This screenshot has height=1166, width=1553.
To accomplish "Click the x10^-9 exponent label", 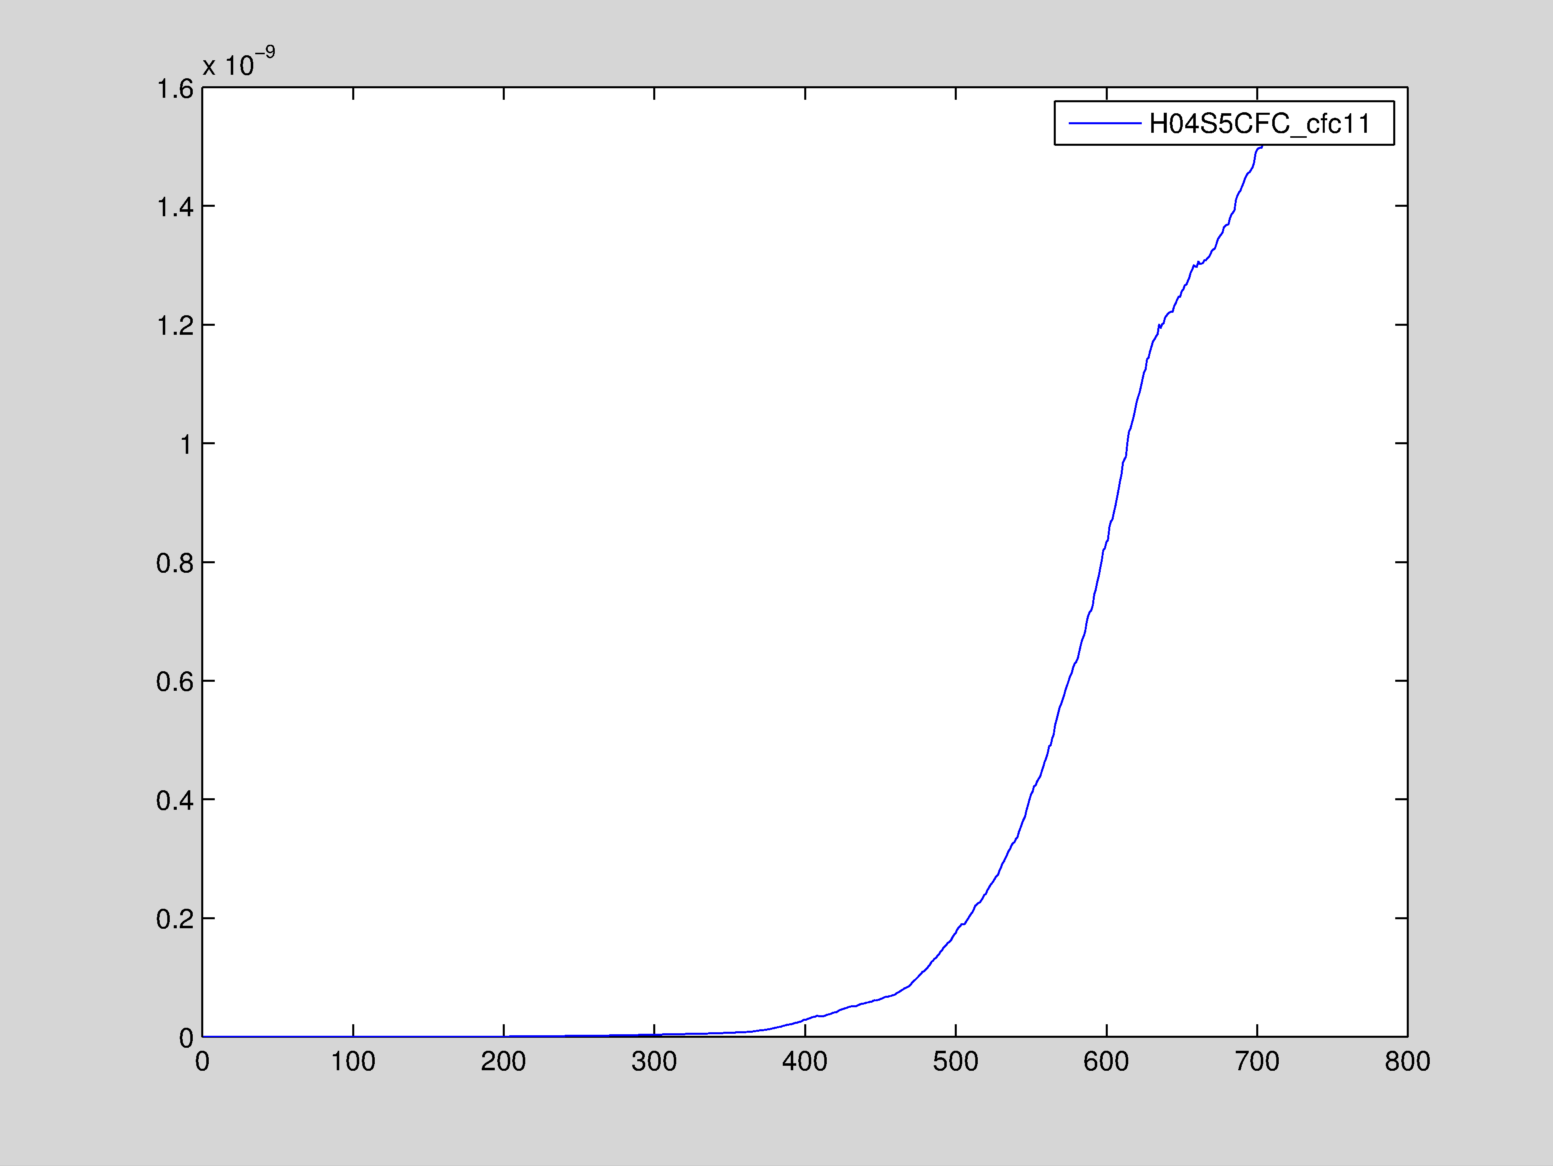I will coord(238,63).
